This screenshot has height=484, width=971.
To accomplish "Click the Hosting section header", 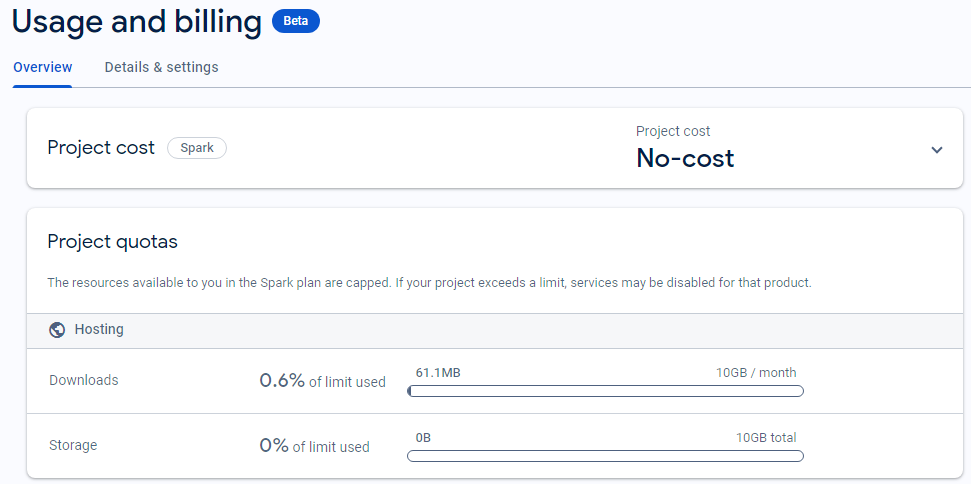I will pyautogui.click(x=99, y=329).
